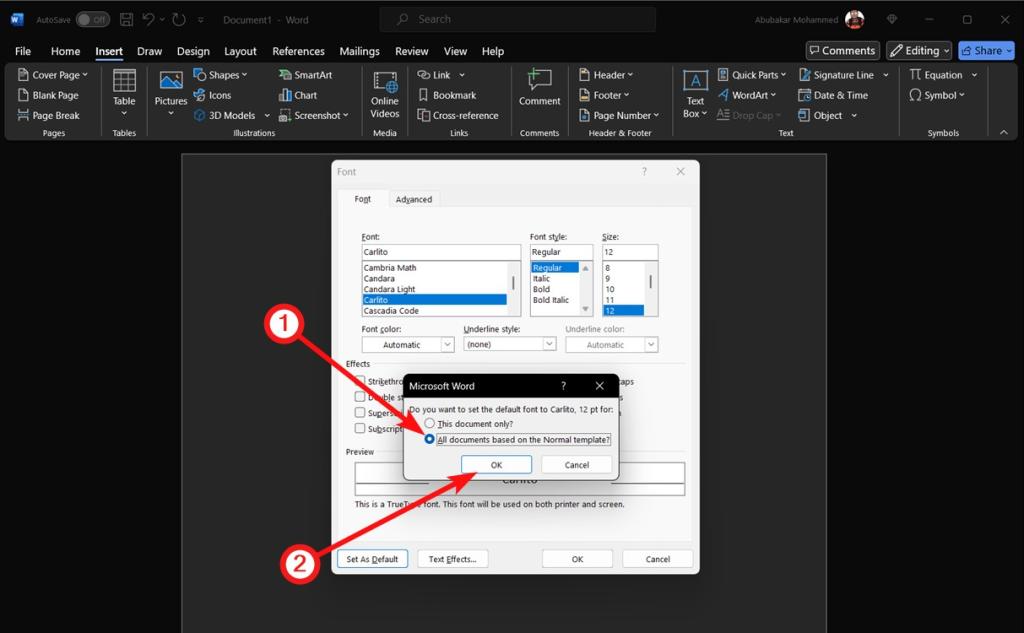Add a new Comment from ribbon
The width and height of the screenshot is (1024, 633).
coord(539,88)
